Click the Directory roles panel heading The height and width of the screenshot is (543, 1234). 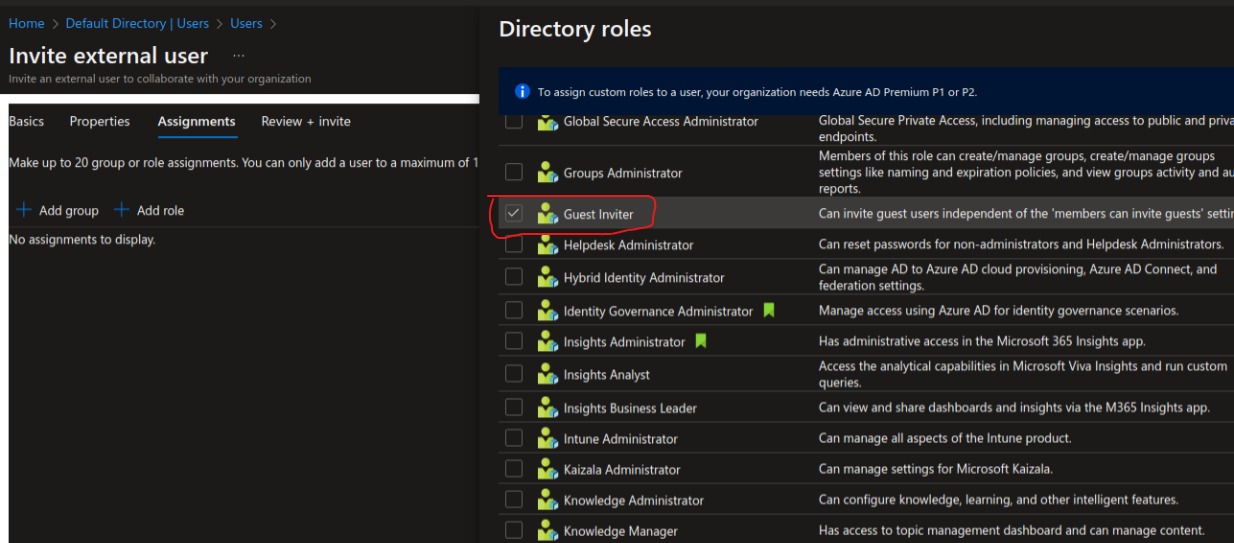click(x=575, y=30)
